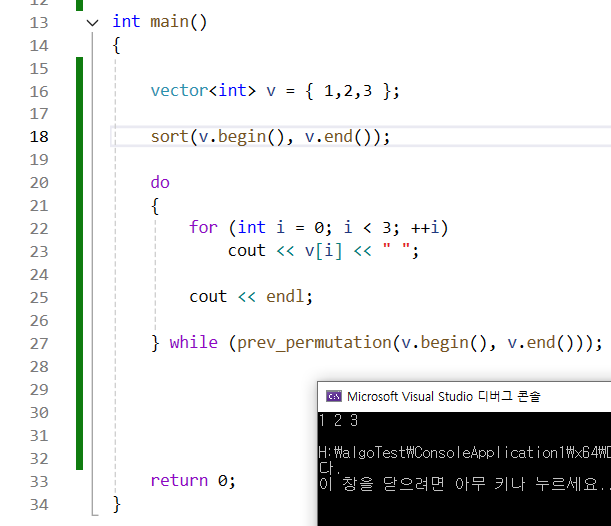The height and width of the screenshot is (526, 611).
Task: Click the 'int' keyword on line 13
Action: (126, 21)
